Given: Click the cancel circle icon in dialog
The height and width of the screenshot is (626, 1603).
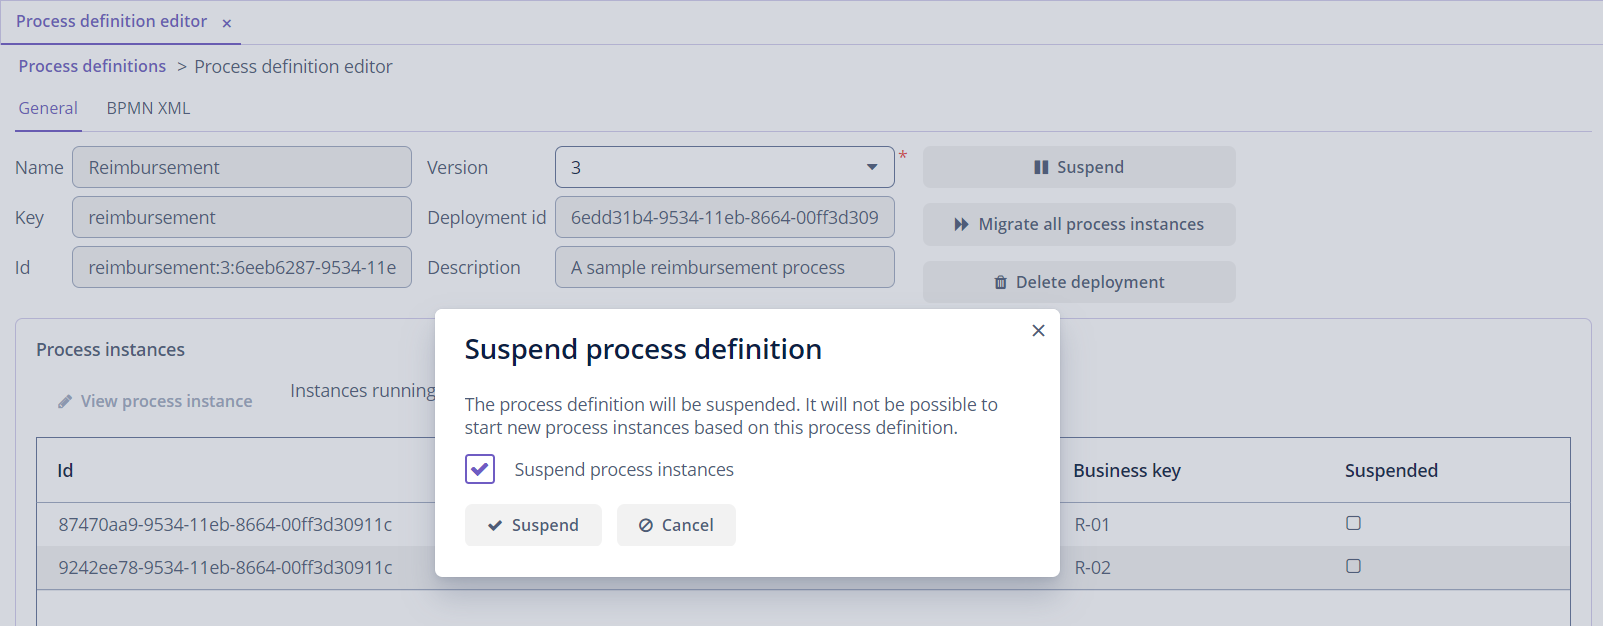Looking at the screenshot, I should (x=646, y=526).
